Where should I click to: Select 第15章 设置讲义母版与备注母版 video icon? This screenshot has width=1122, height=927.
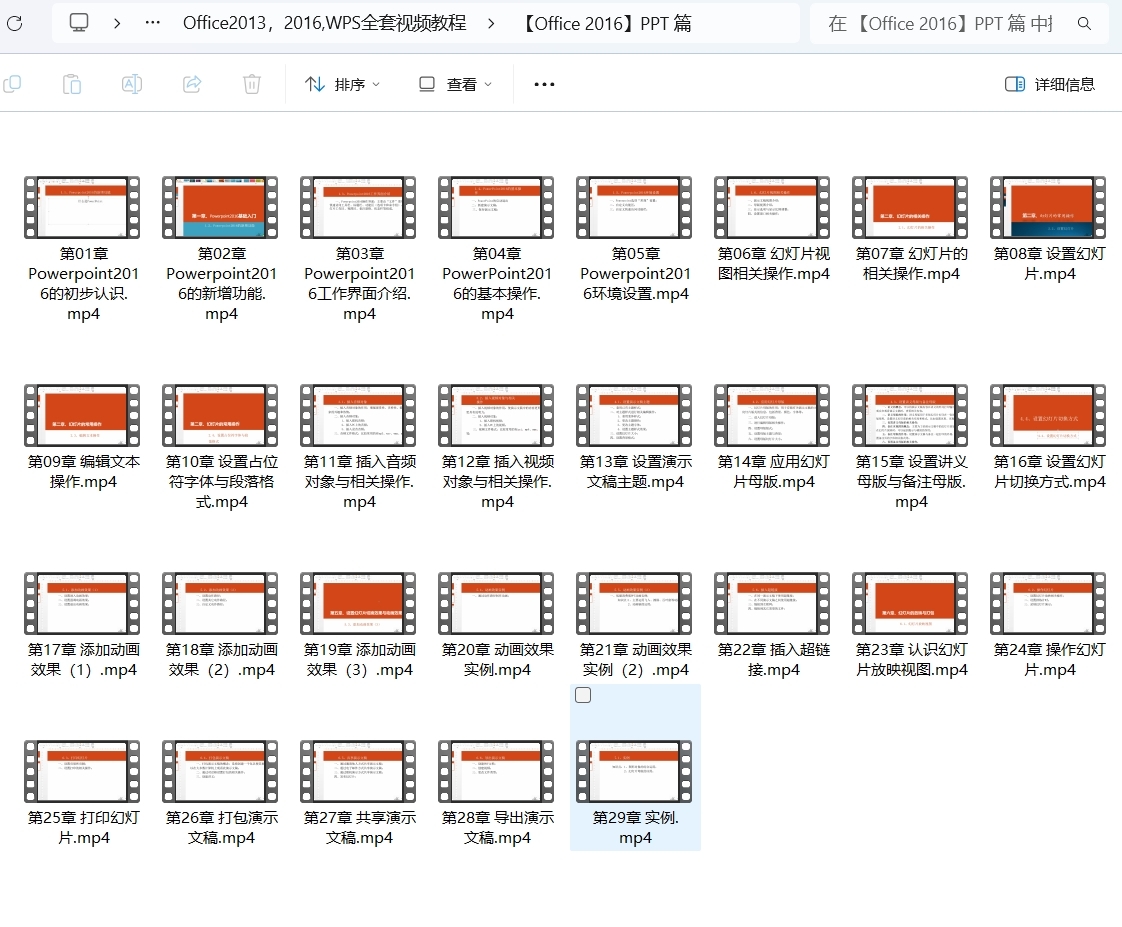(911, 416)
